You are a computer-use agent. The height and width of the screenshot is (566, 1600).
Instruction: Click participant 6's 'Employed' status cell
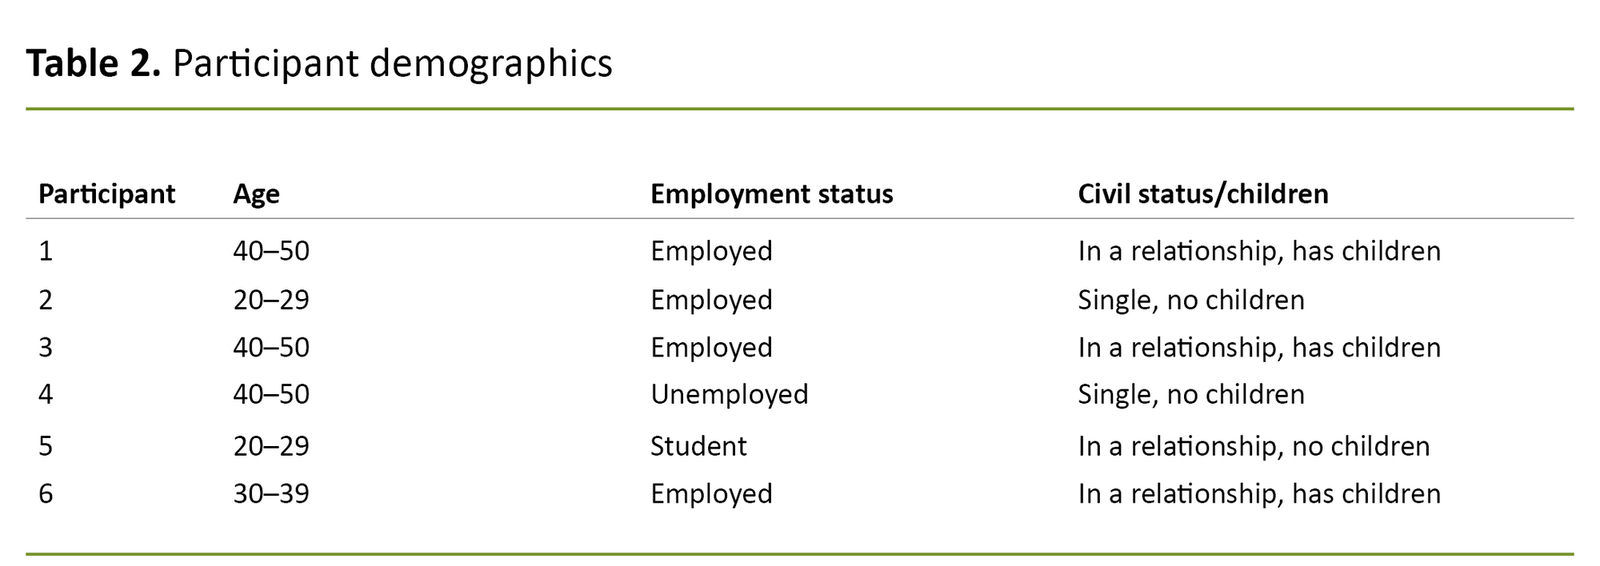click(711, 493)
